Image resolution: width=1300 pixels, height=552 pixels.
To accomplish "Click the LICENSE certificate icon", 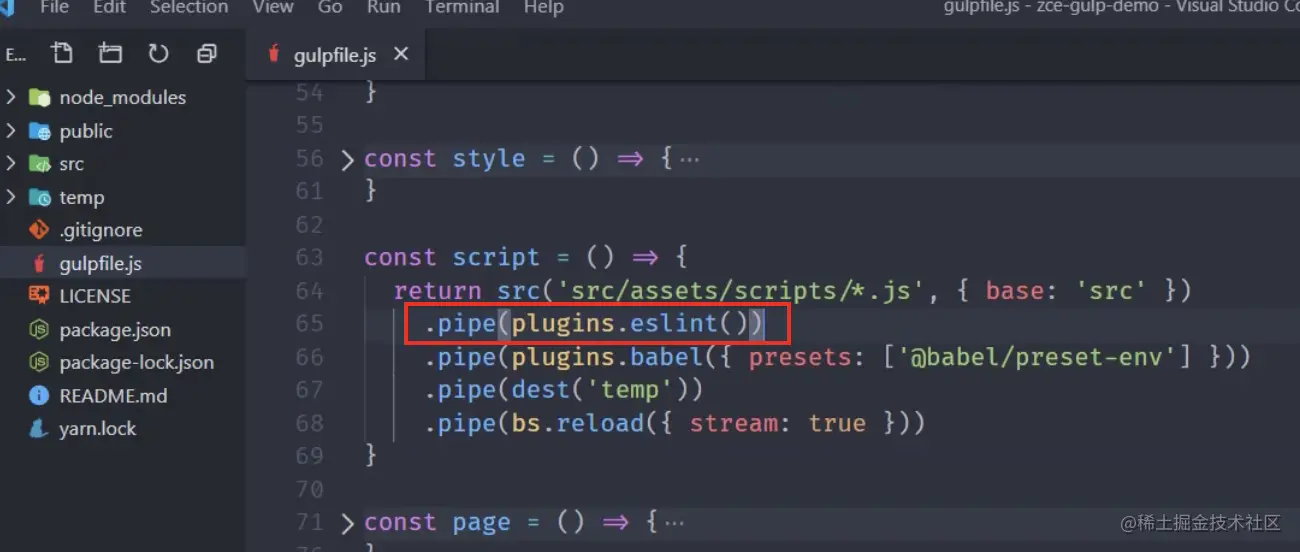I will pos(40,296).
